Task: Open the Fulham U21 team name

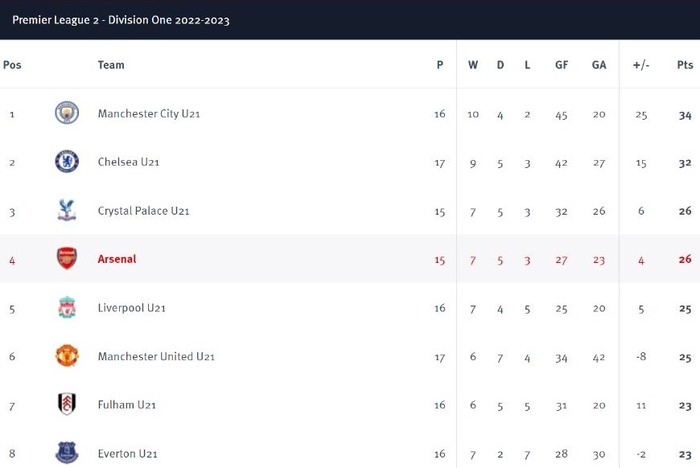Action: coord(127,405)
